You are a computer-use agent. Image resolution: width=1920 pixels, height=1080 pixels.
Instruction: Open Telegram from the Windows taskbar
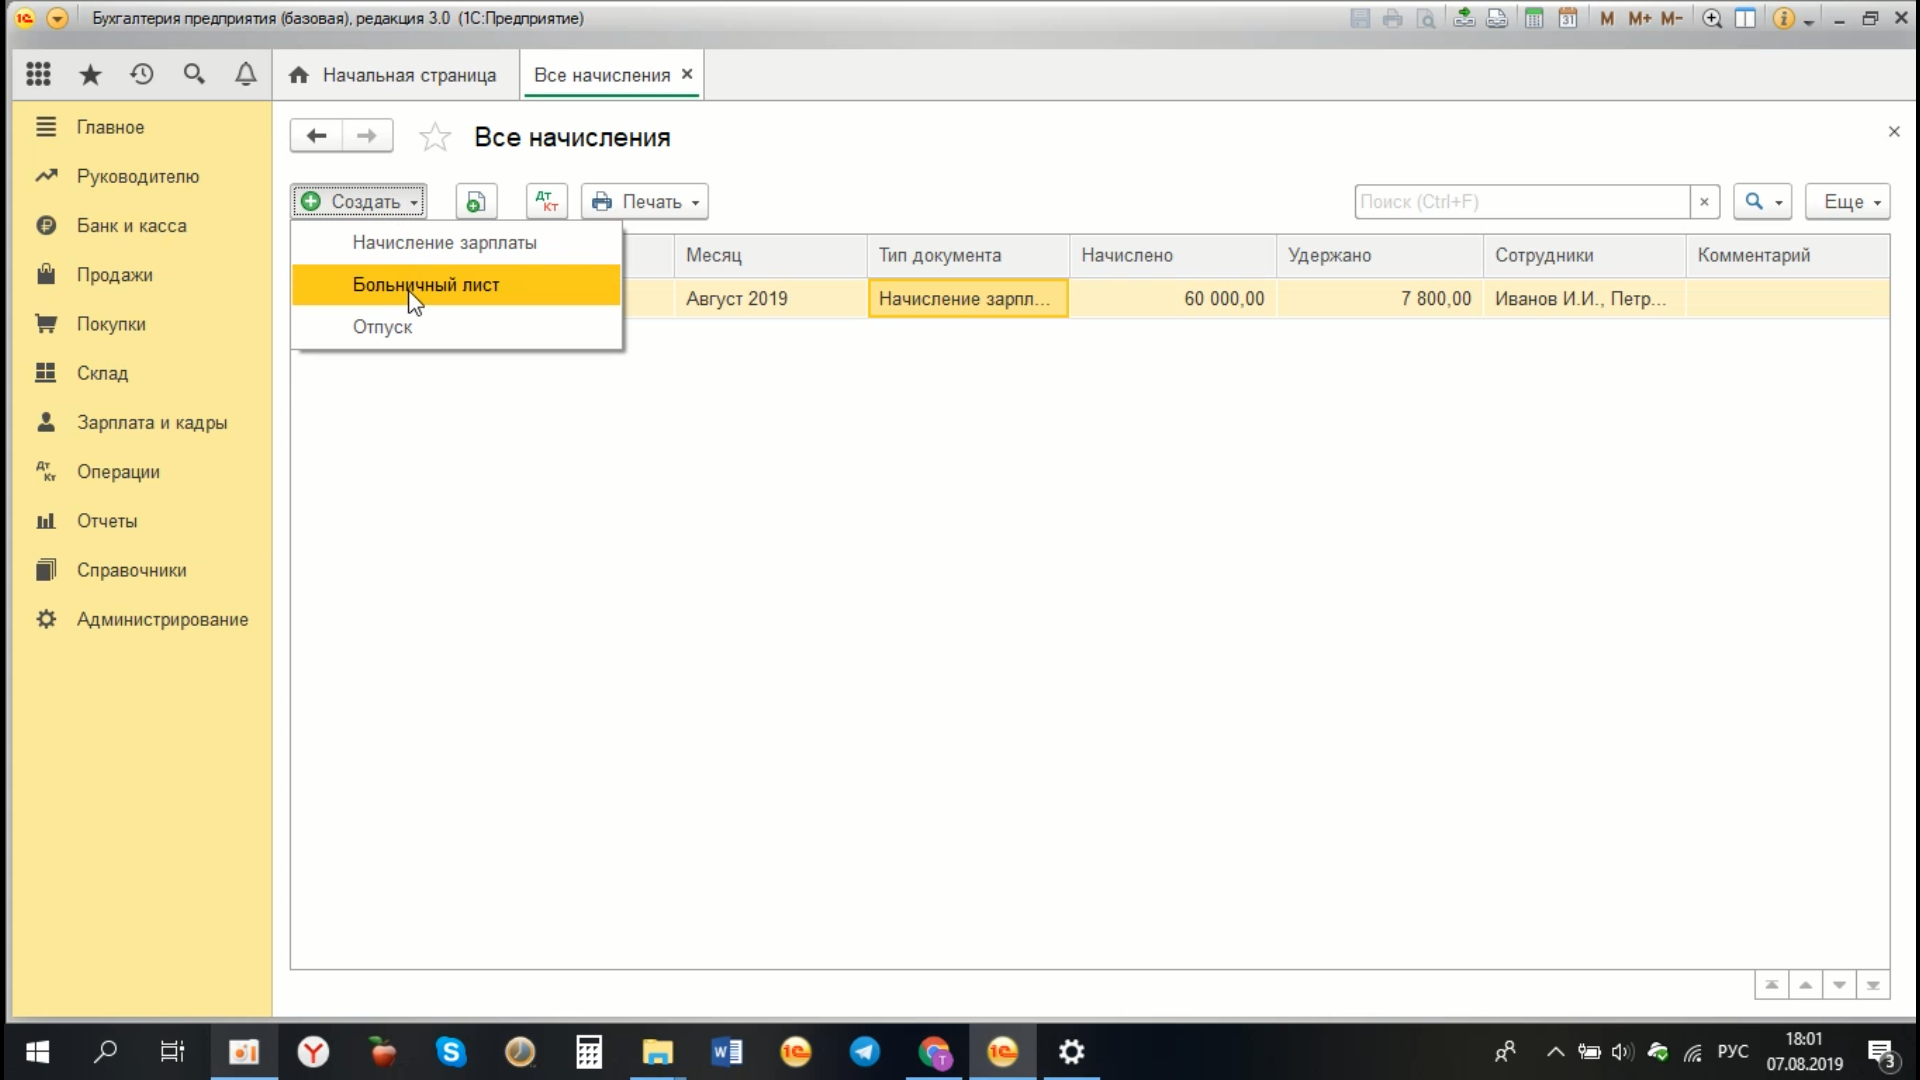865,1052
